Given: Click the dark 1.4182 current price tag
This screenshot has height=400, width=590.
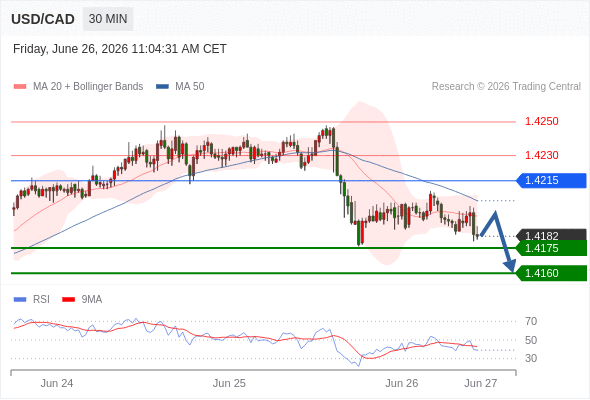Looking at the screenshot, I should coord(551,235).
